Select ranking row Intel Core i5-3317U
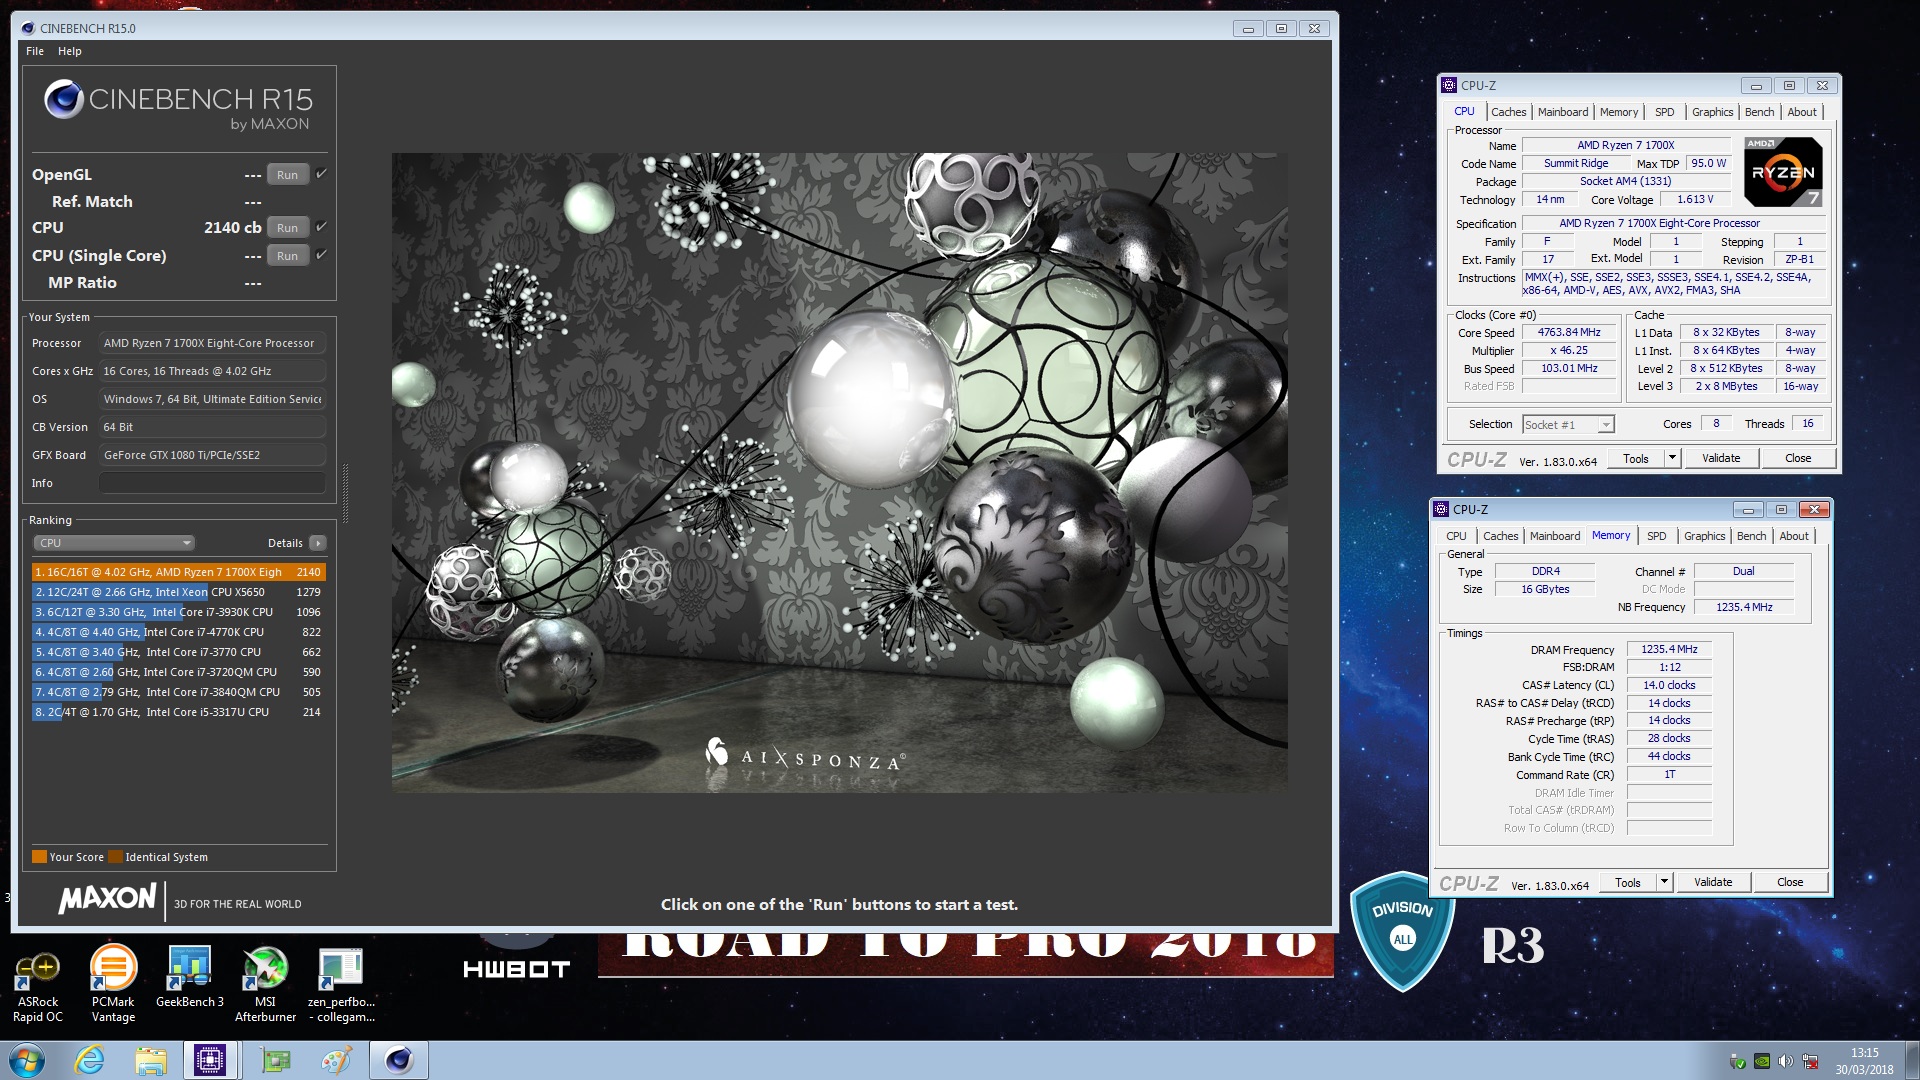This screenshot has height=1080, width=1920. (178, 712)
